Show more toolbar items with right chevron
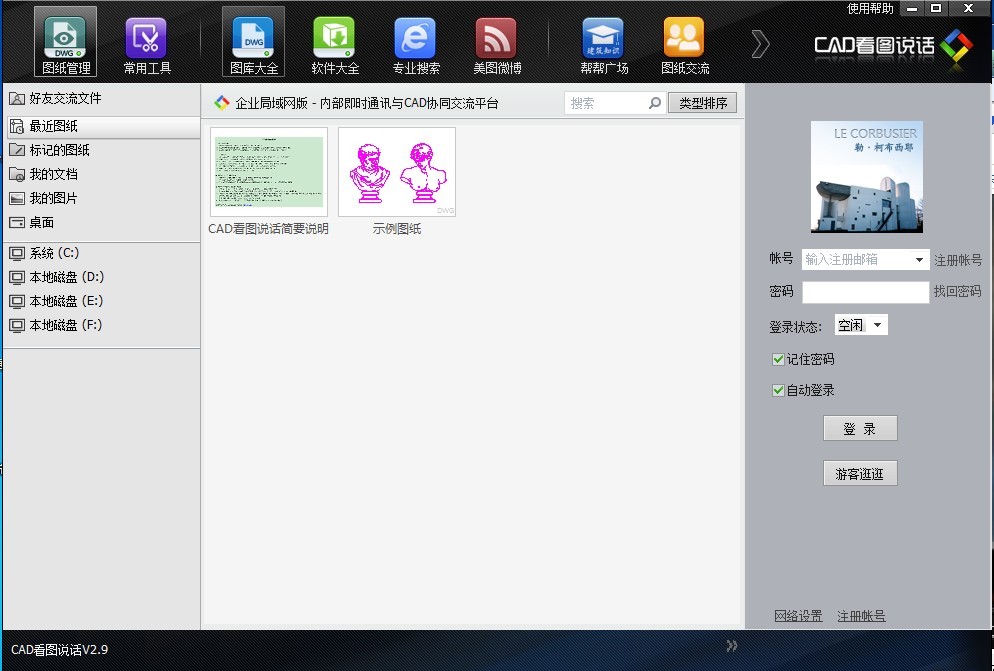This screenshot has height=671, width=994. coord(761,44)
